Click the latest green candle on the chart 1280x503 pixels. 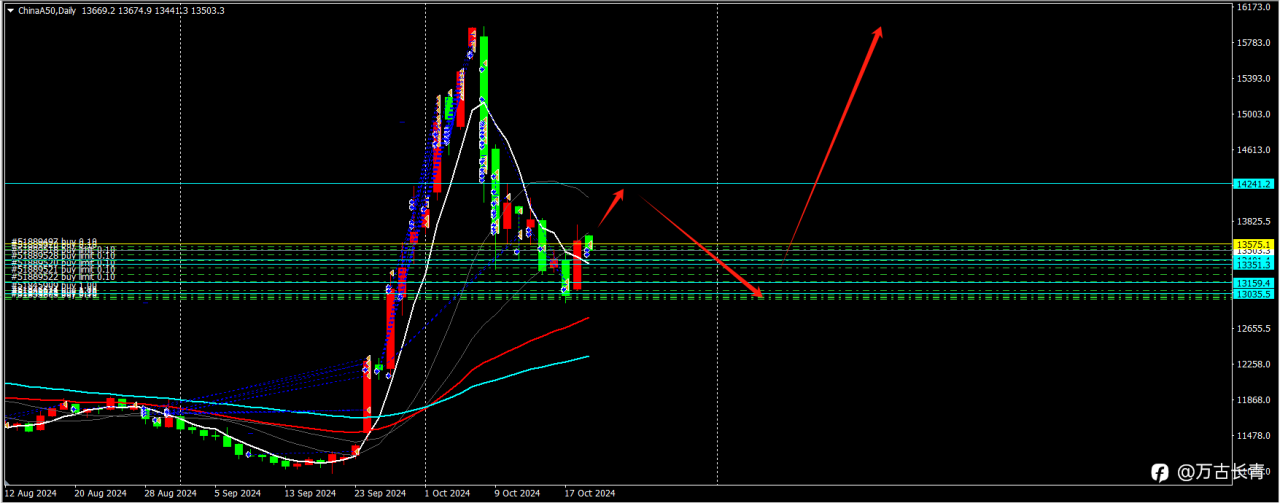pyautogui.click(x=590, y=243)
